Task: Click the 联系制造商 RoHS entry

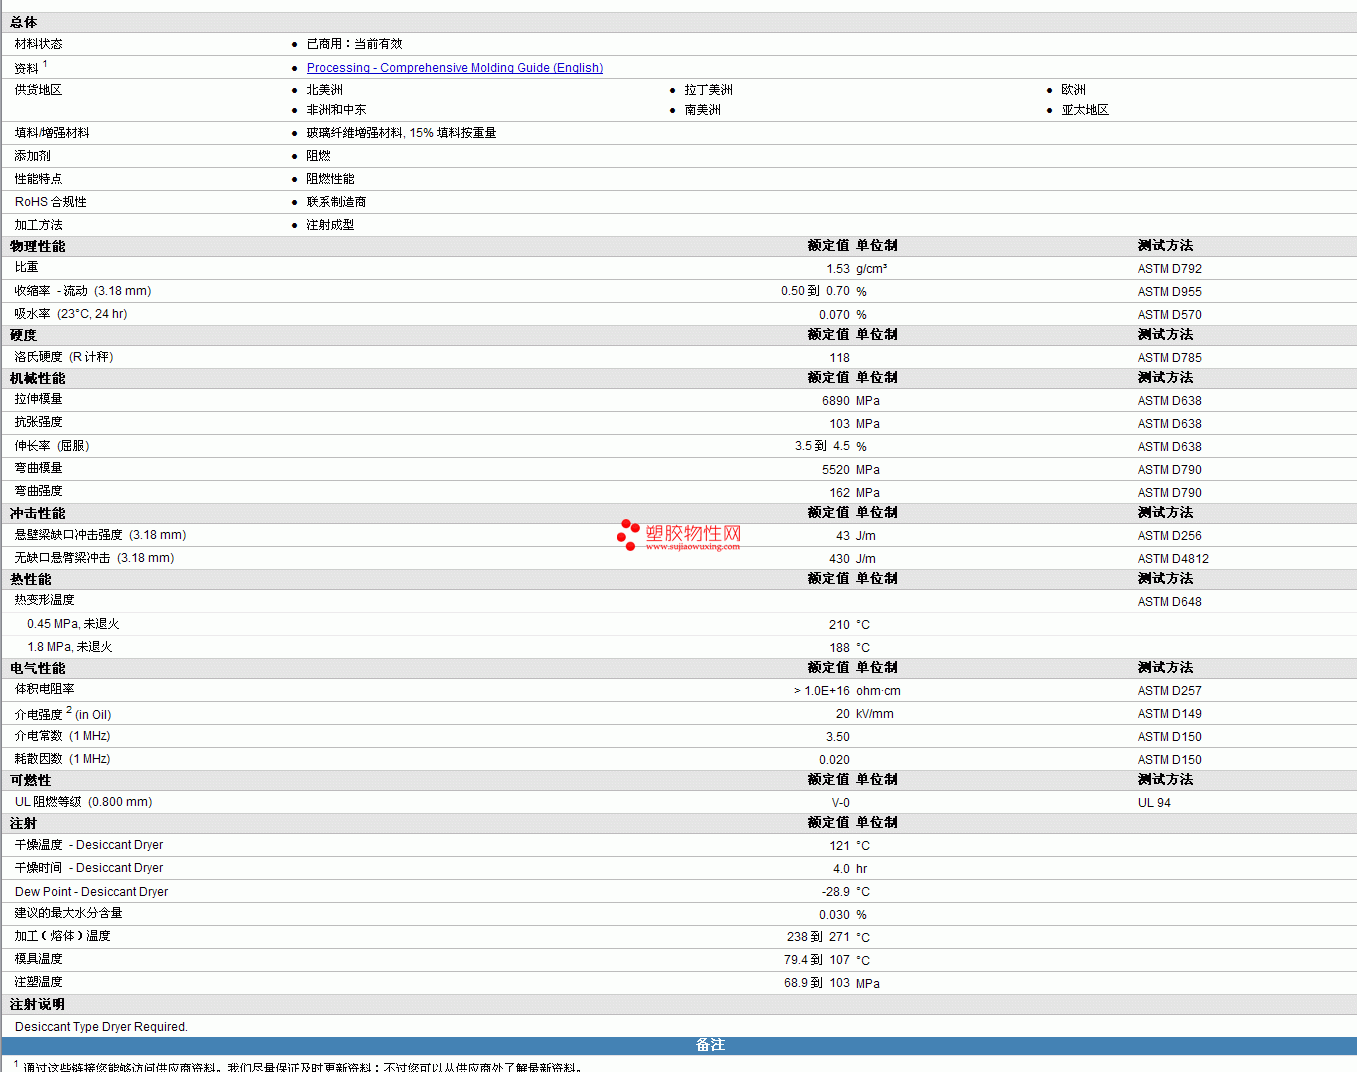Action: pos(337,202)
